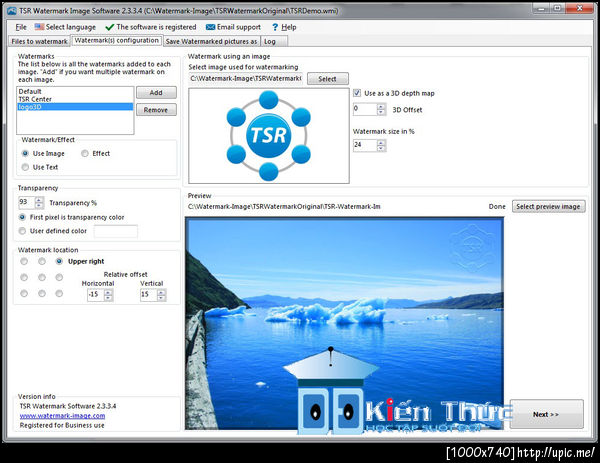Increase Watermark size with up arrow
The height and width of the screenshot is (463, 600).
tap(381, 143)
